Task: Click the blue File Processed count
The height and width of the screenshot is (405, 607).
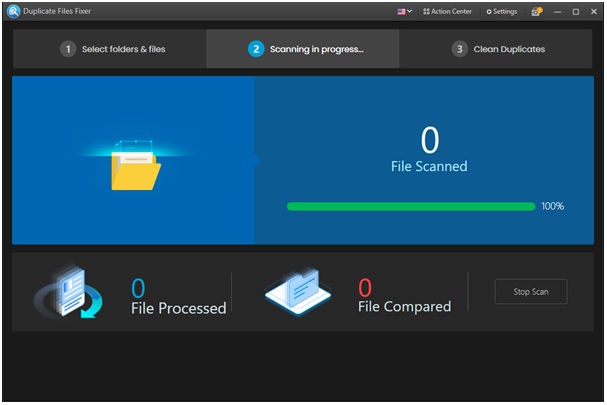Action: click(x=138, y=288)
